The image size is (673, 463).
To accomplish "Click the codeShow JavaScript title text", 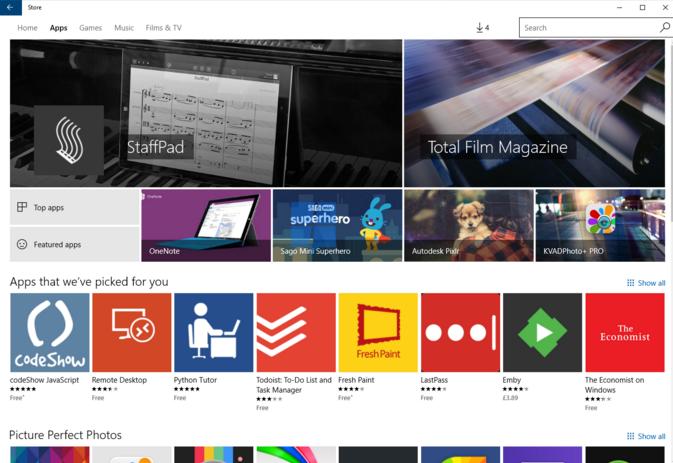I will tap(45, 380).
